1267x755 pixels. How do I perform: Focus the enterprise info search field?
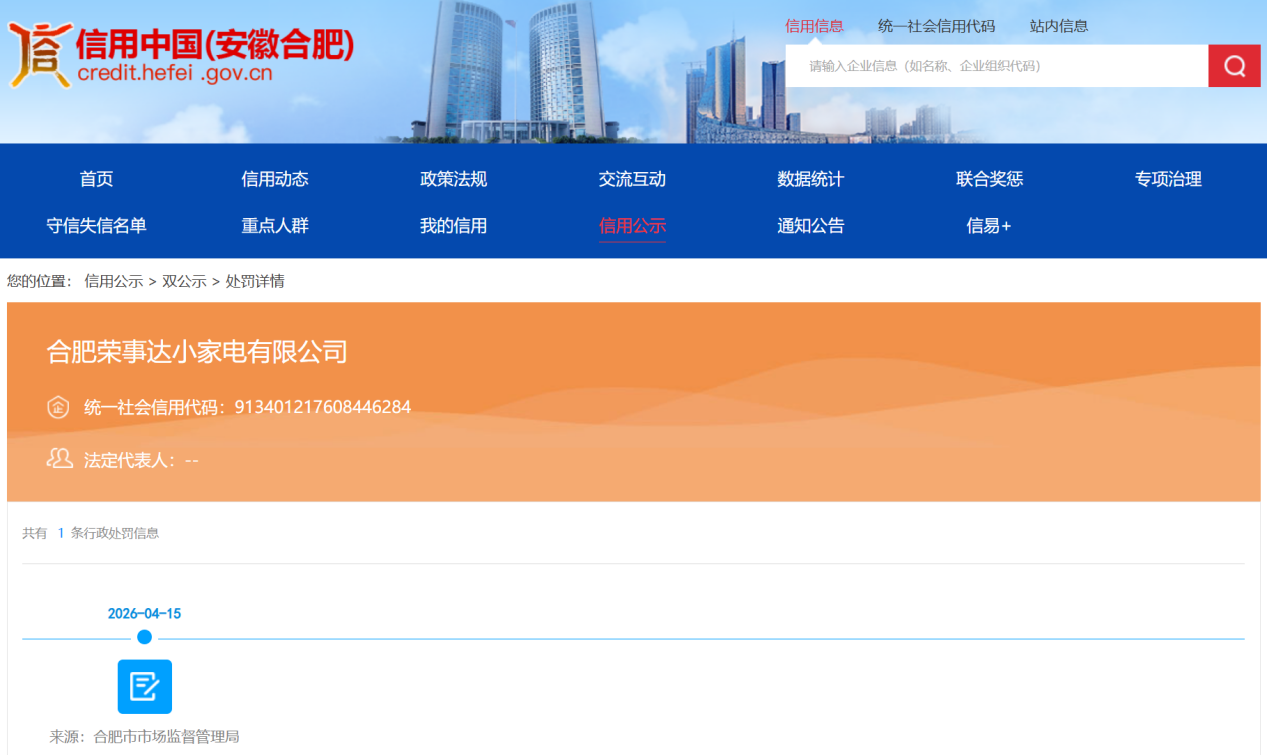[997, 66]
